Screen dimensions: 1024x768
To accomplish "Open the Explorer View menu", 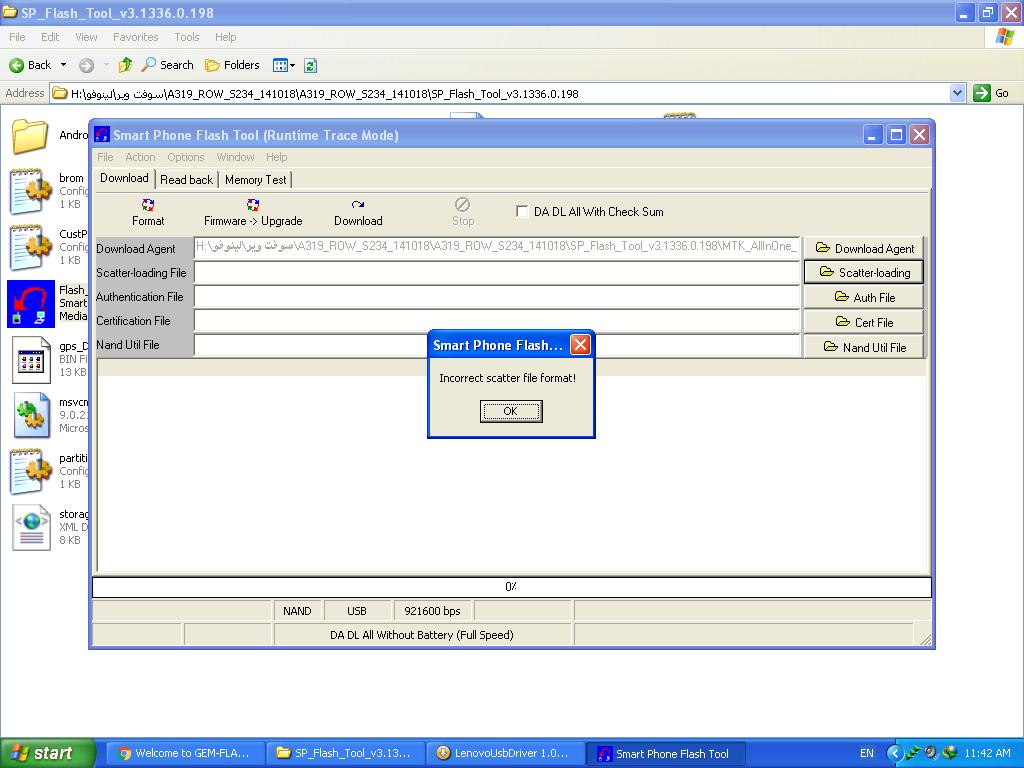I will click(x=86, y=37).
